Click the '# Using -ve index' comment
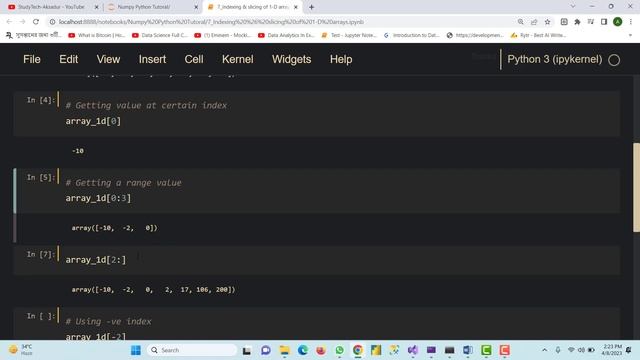Image resolution: width=640 pixels, height=360 pixels. tap(109, 322)
